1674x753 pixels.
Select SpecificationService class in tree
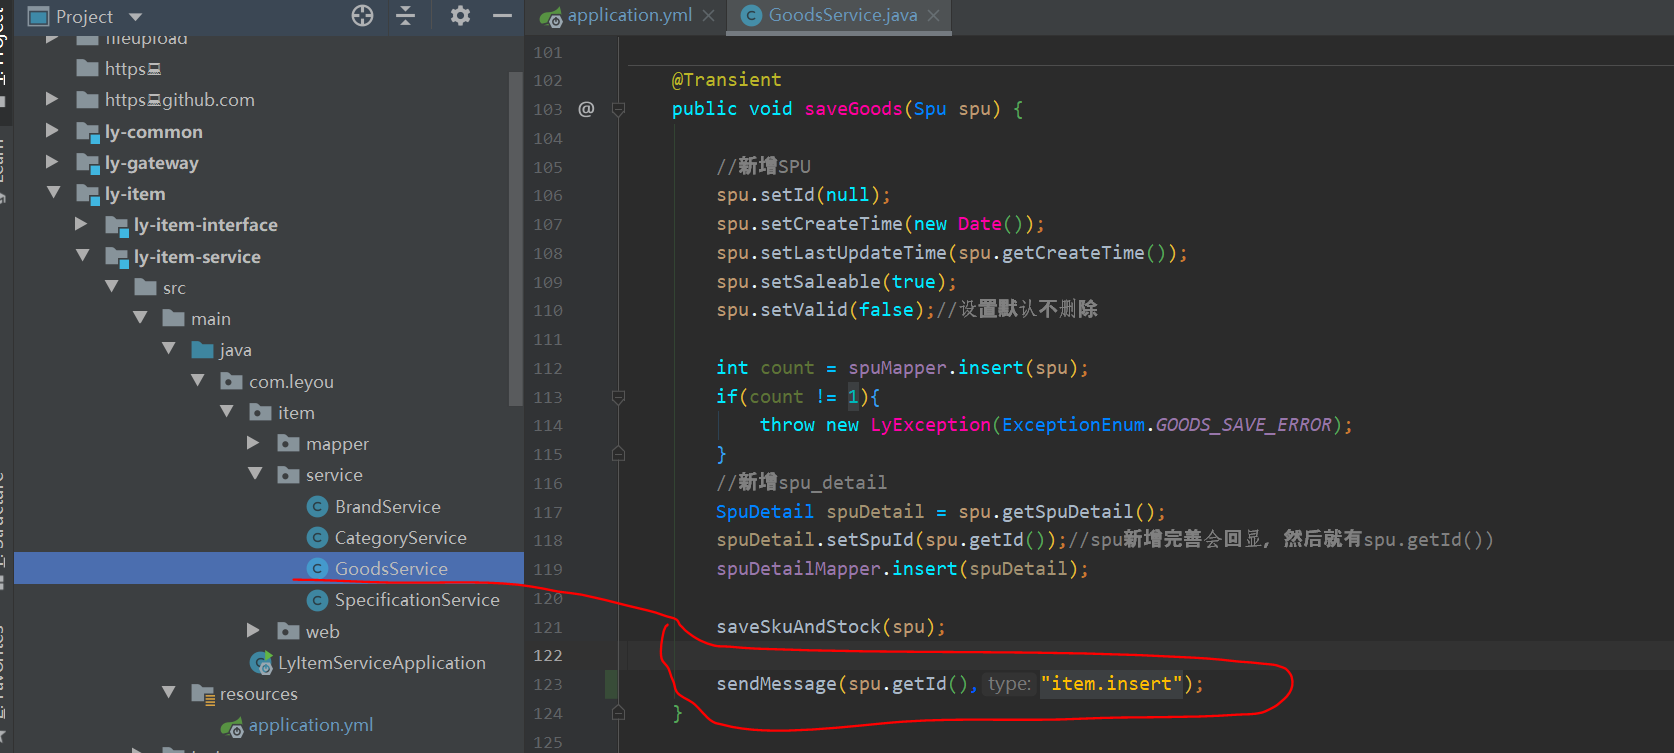(417, 600)
